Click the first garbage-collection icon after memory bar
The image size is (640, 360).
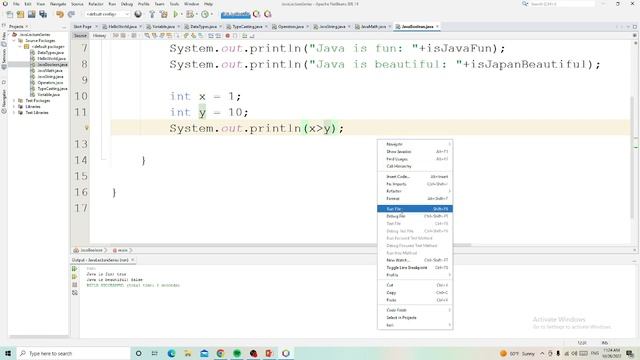[x=257, y=14]
